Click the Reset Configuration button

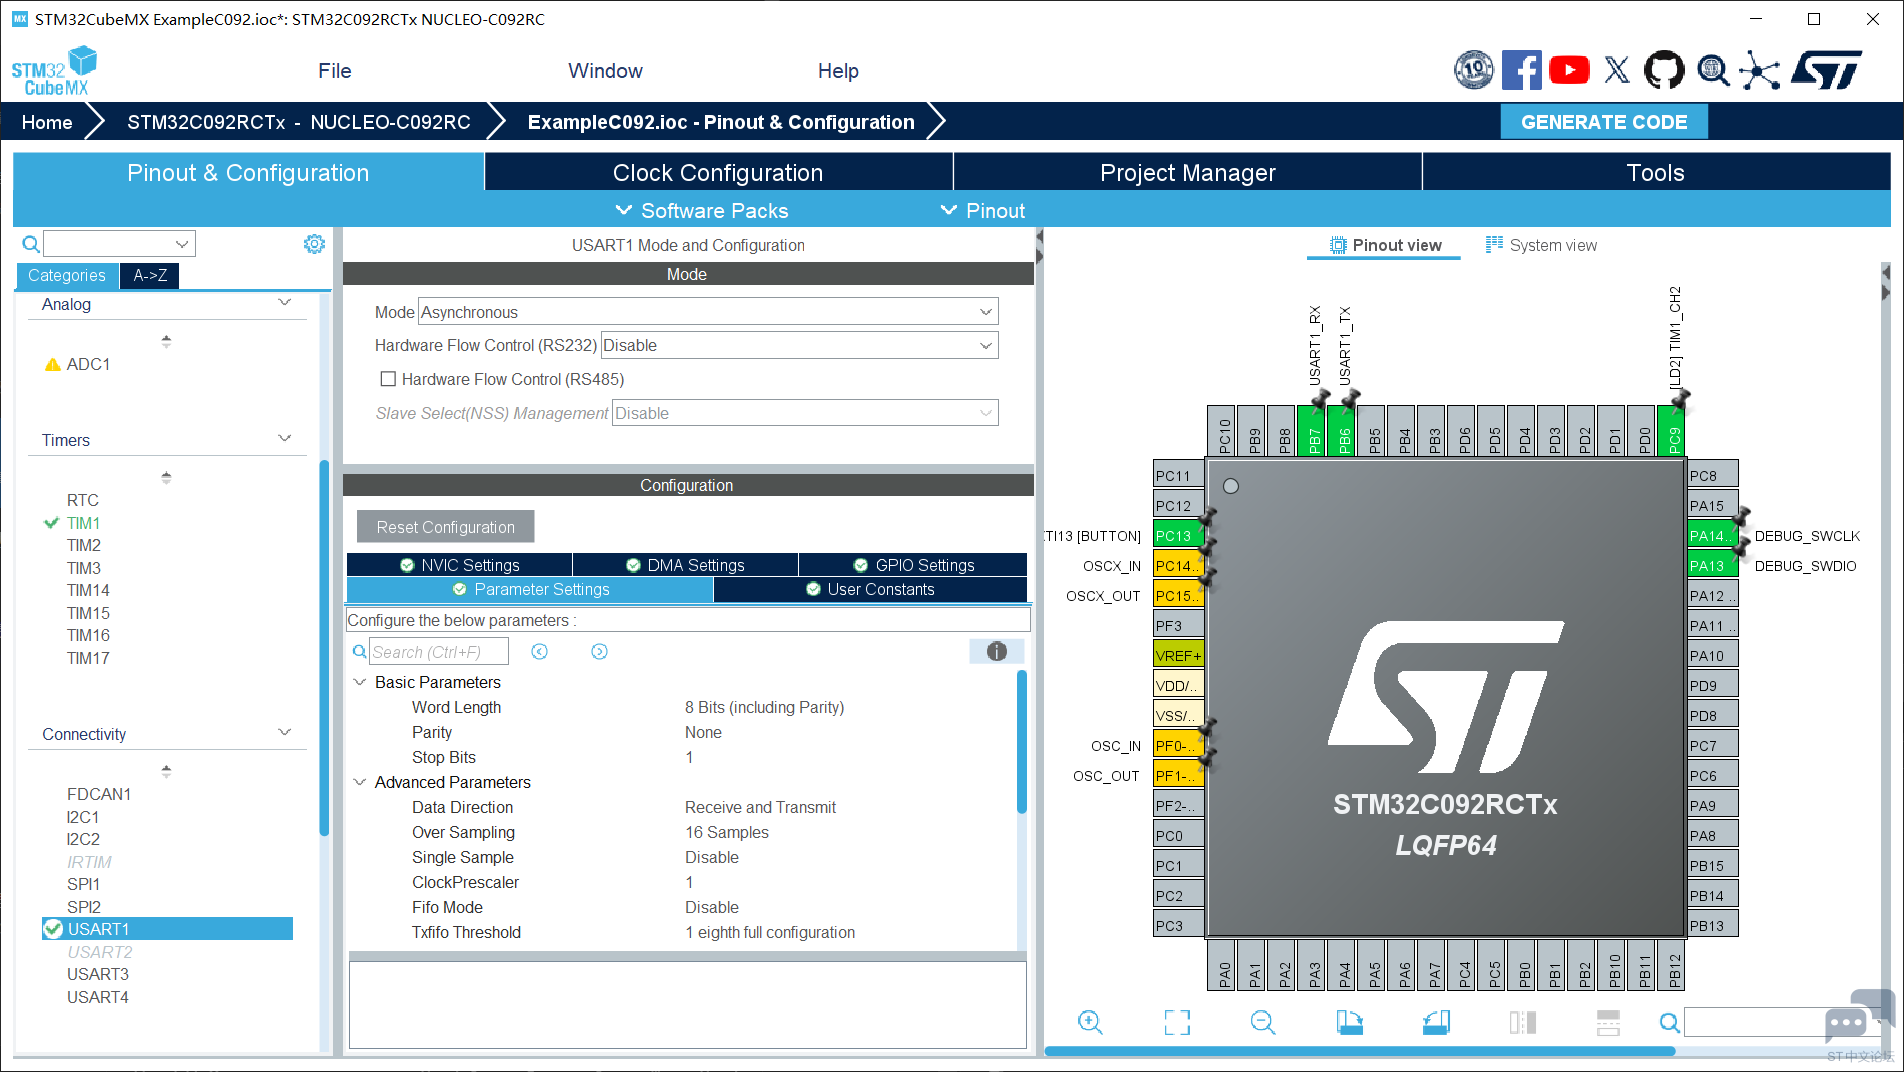pos(446,527)
